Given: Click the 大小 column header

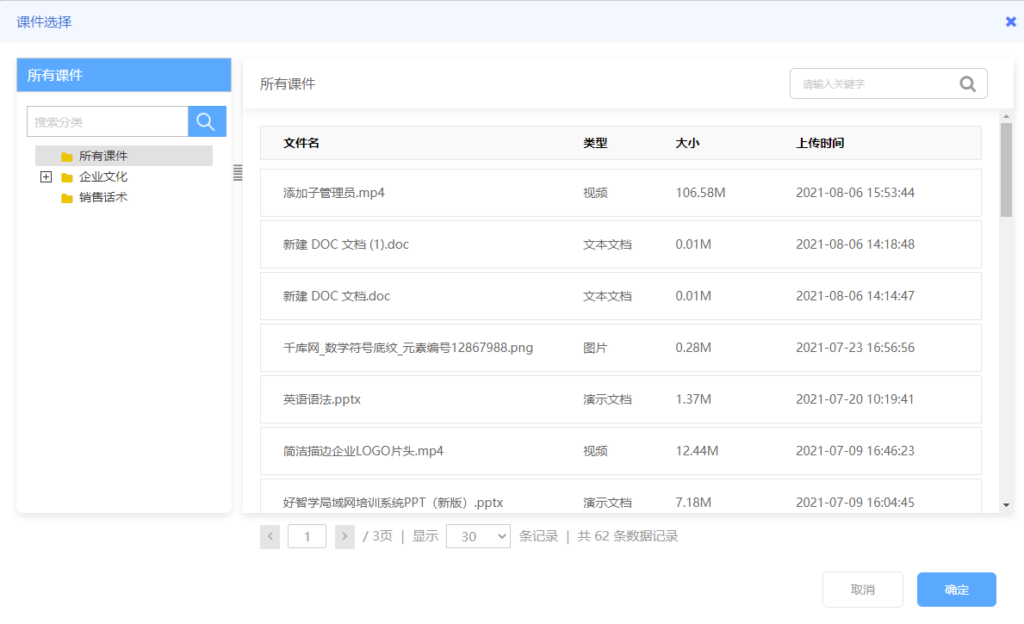Looking at the screenshot, I should (x=687, y=143).
